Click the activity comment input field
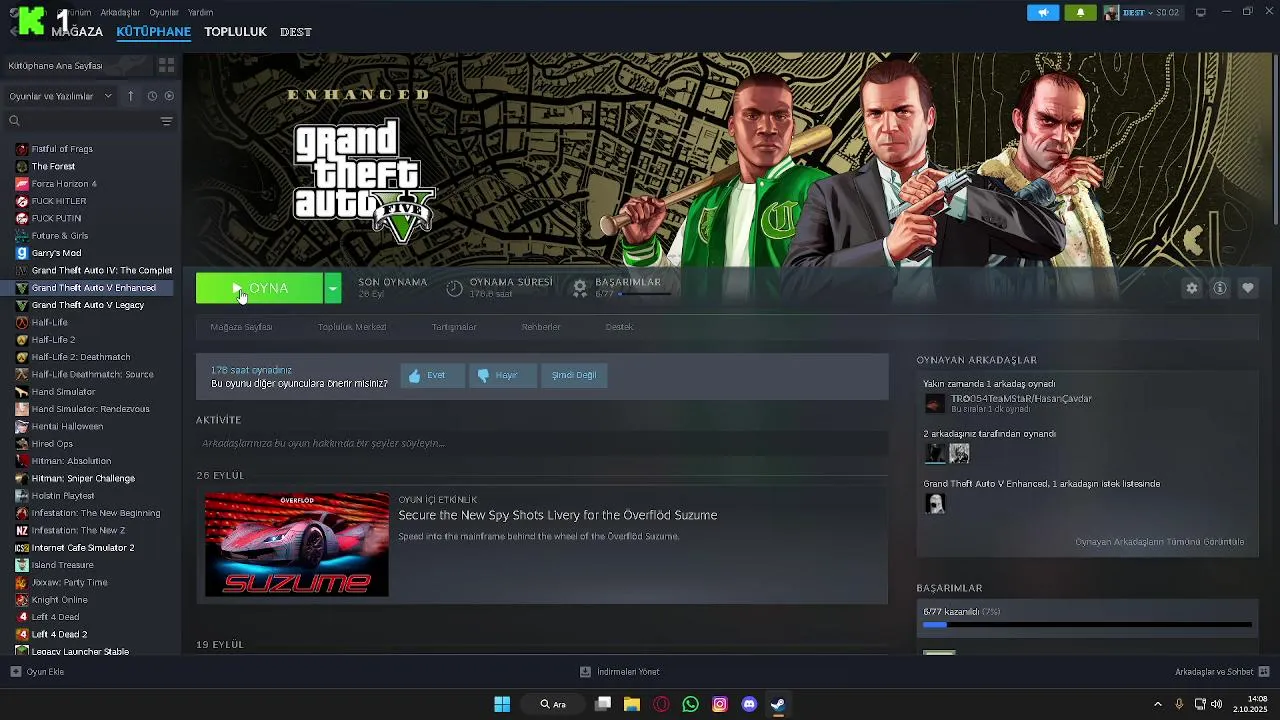The height and width of the screenshot is (720, 1280). coord(542,443)
